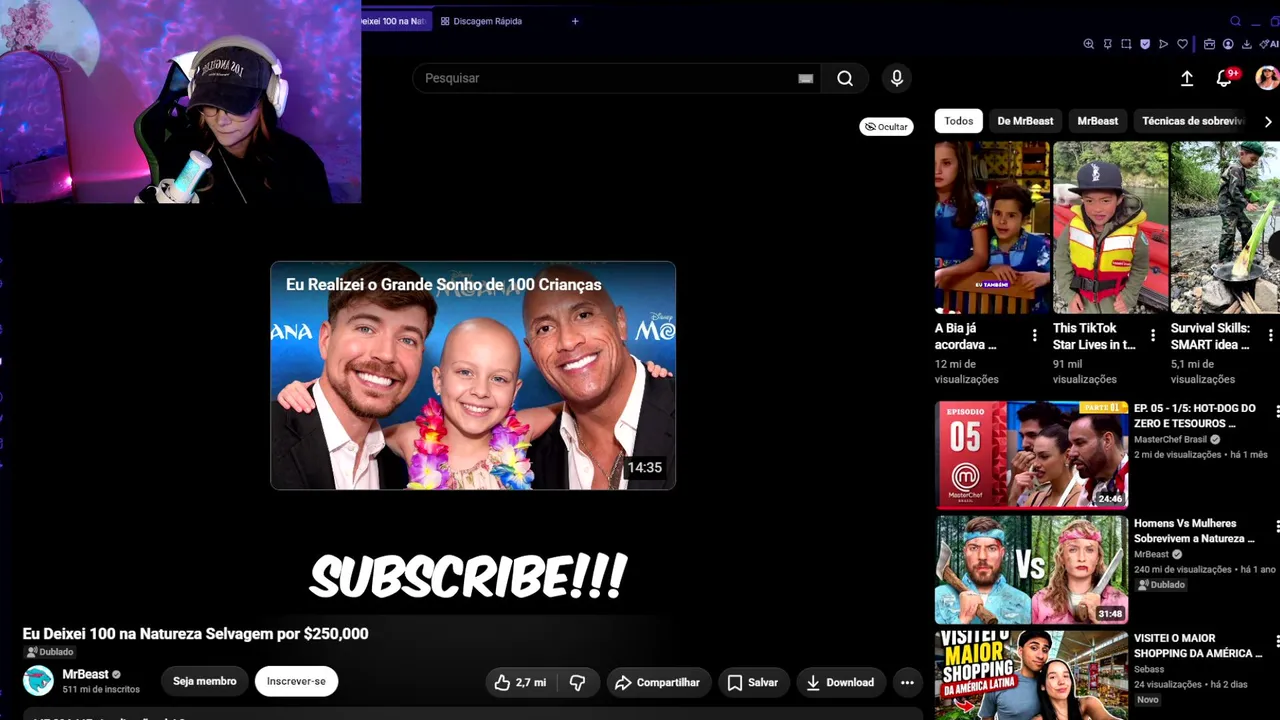The image size is (1280, 720).
Task: Open the account avatar menu on YouTube
Action: pos(1267,78)
